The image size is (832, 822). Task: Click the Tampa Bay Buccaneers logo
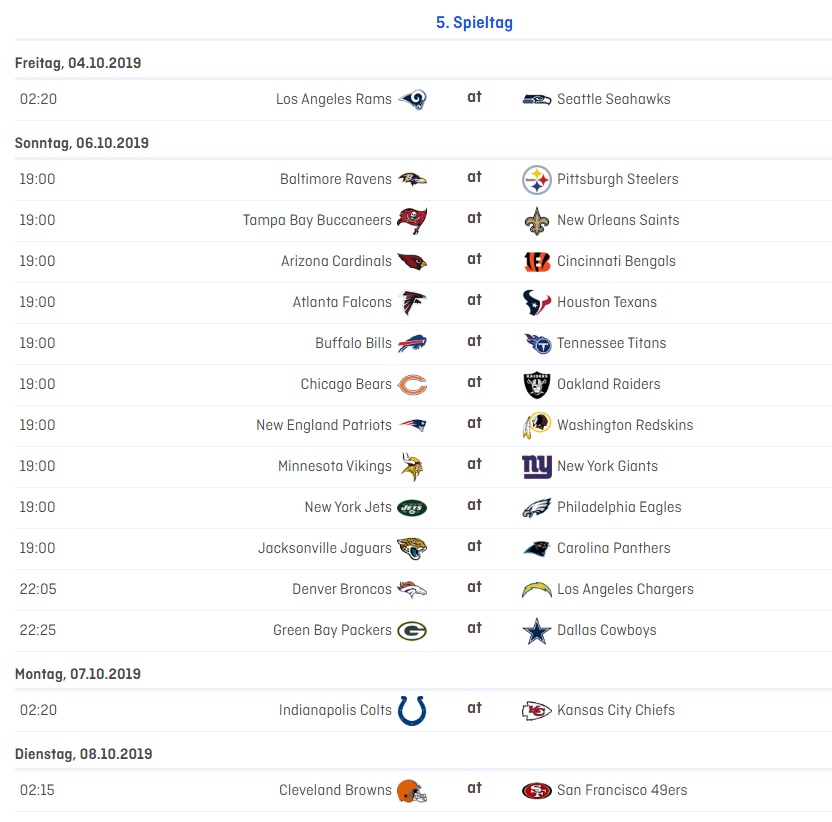click(x=412, y=221)
